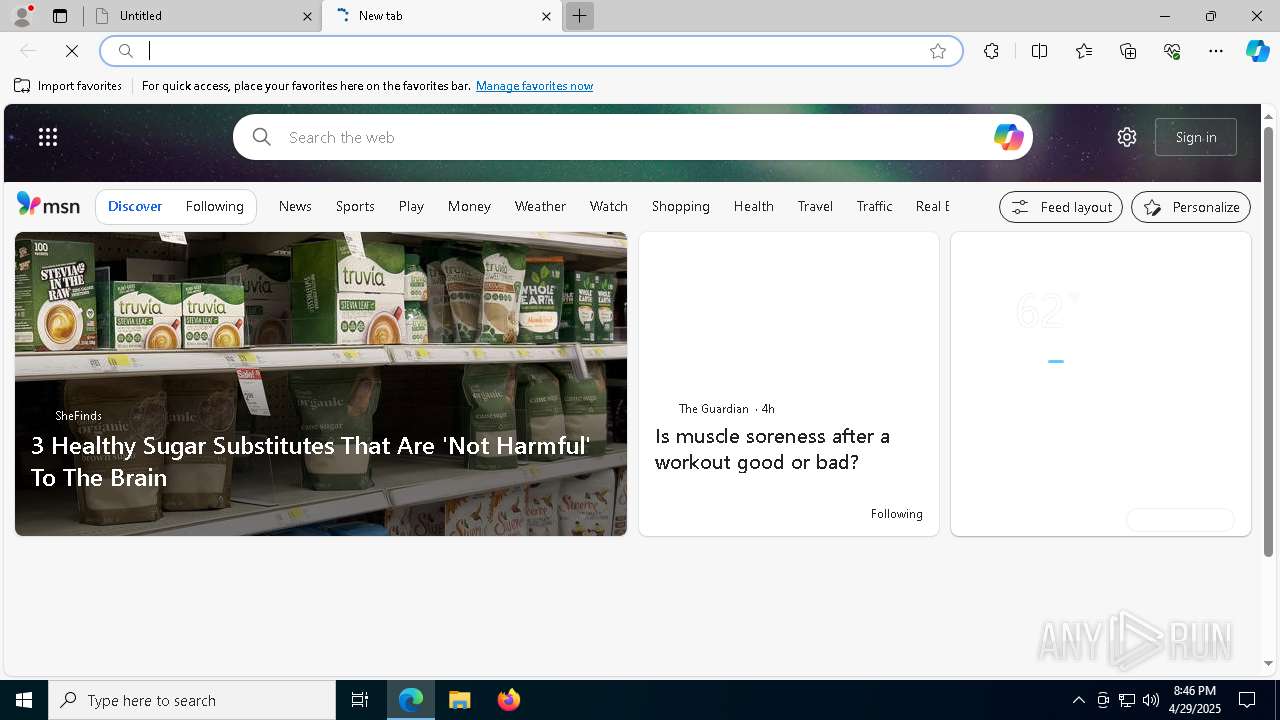Click Import favorites
Screen dimensions: 1280x720
pyautogui.click(x=68, y=86)
